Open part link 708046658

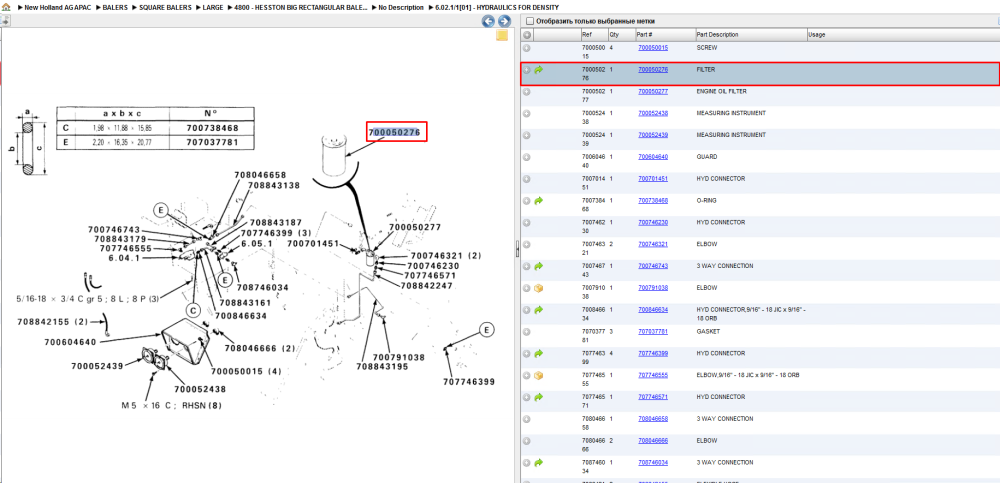point(653,419)
